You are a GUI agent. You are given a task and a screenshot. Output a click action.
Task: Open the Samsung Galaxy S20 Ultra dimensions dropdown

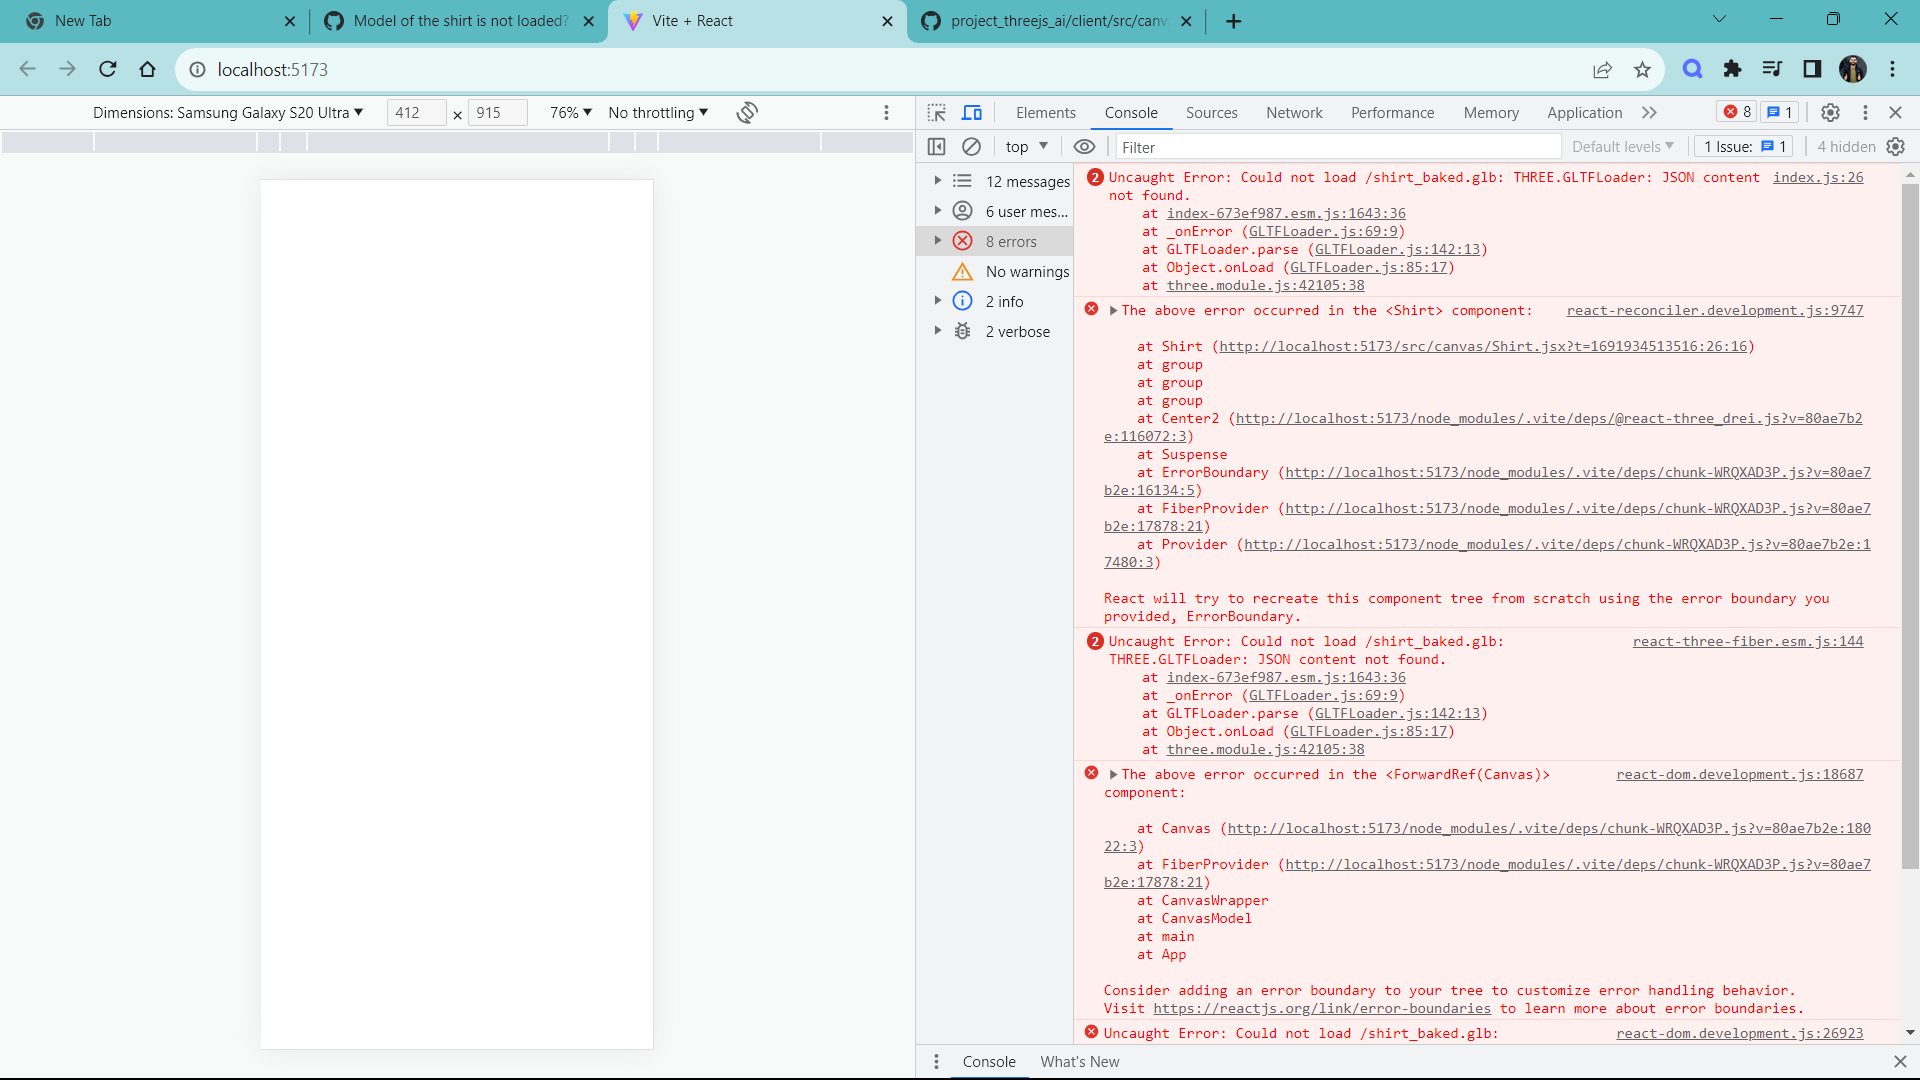point(228,113)
